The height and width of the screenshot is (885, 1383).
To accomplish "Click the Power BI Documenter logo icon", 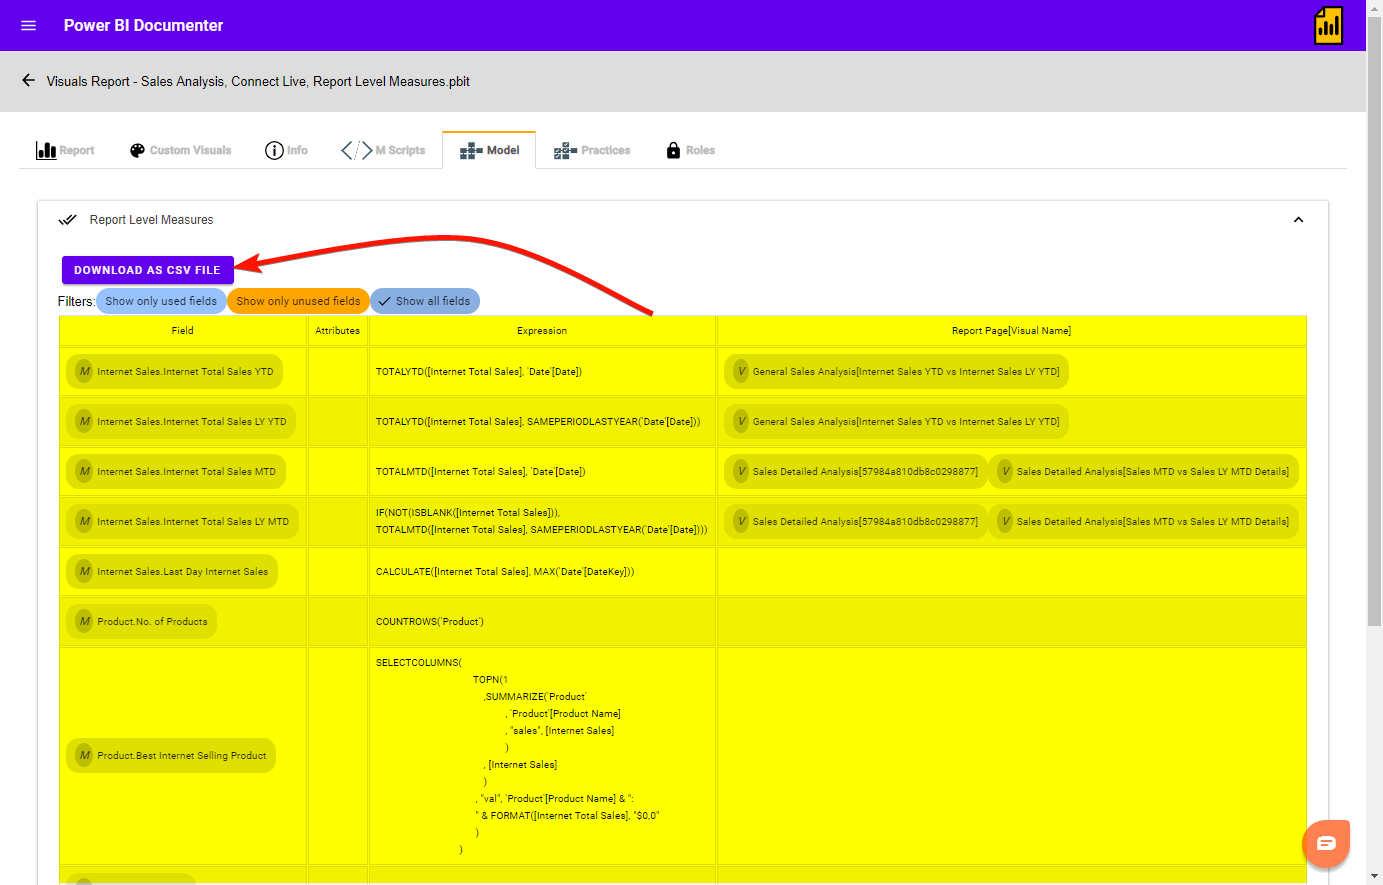I will [x=1328, y=25].
